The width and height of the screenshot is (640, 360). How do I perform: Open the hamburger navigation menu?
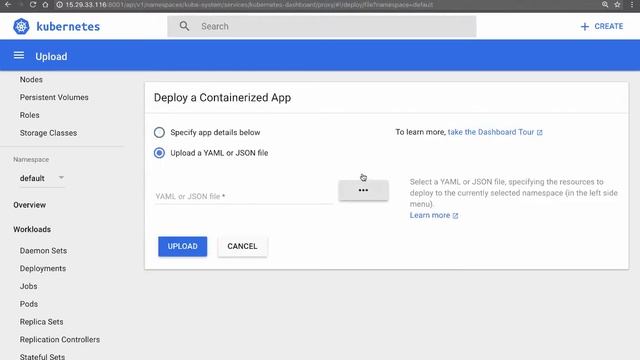tap(19, 56)
